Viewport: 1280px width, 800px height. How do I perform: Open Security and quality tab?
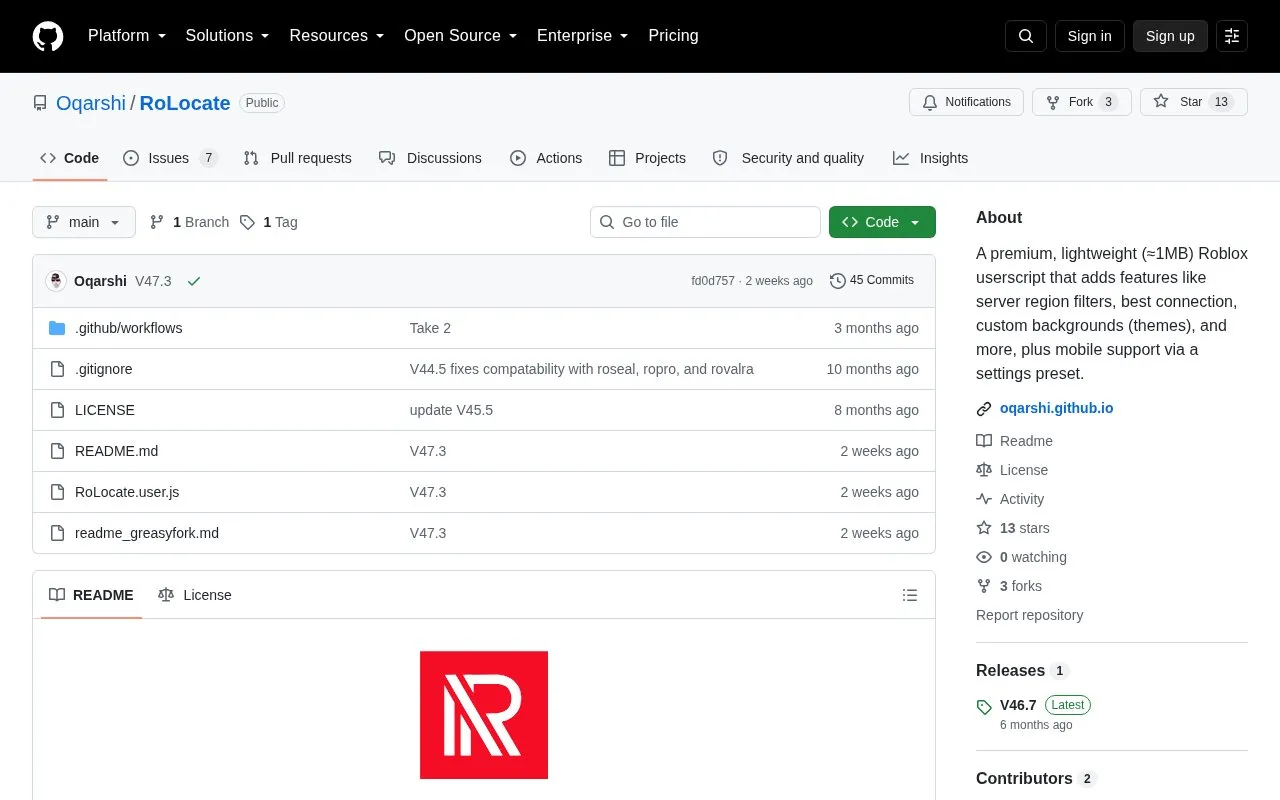788,158
